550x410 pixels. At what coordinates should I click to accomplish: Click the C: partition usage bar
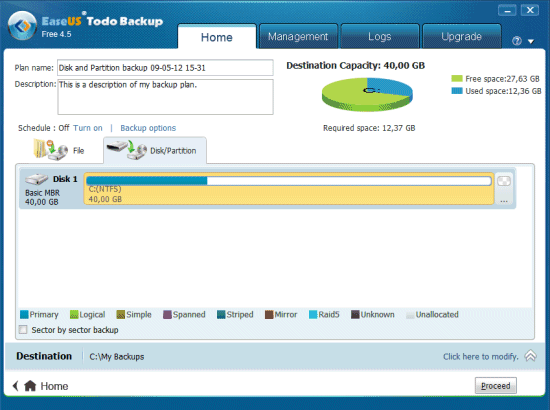point(289,181)
